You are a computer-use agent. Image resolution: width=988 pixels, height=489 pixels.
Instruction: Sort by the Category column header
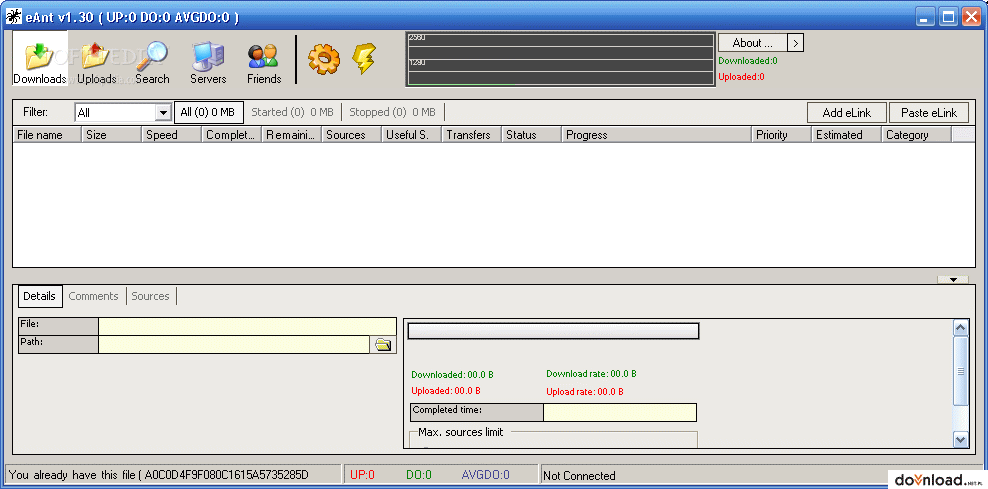[x=916, y=135]
